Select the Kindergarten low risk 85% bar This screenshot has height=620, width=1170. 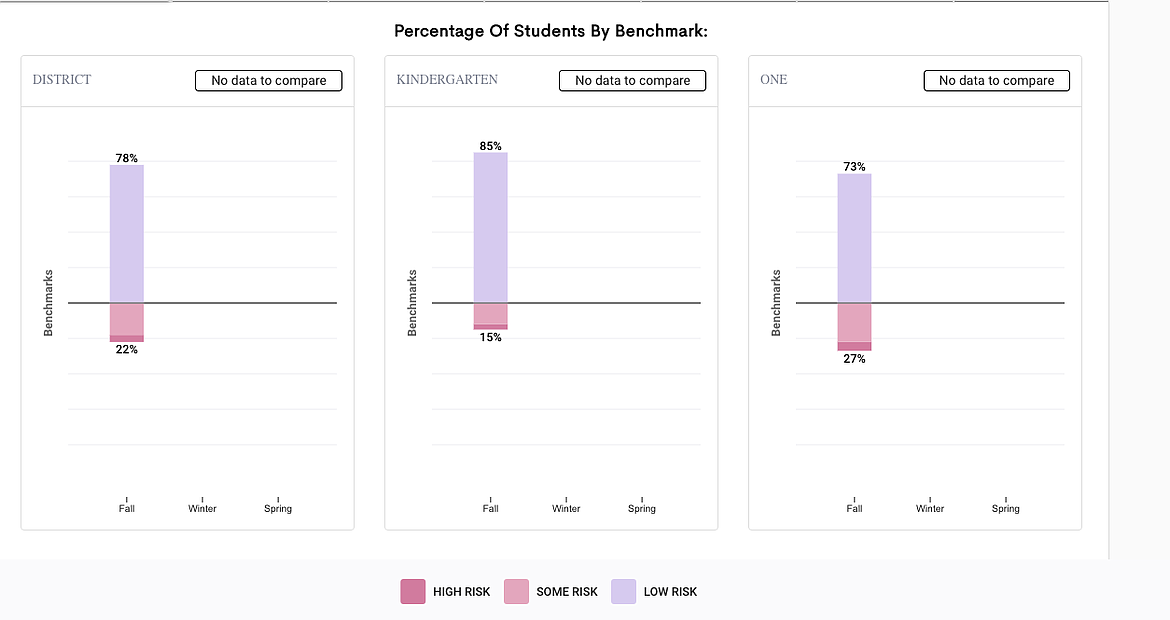pyautogui.click(x=491, y=227)
